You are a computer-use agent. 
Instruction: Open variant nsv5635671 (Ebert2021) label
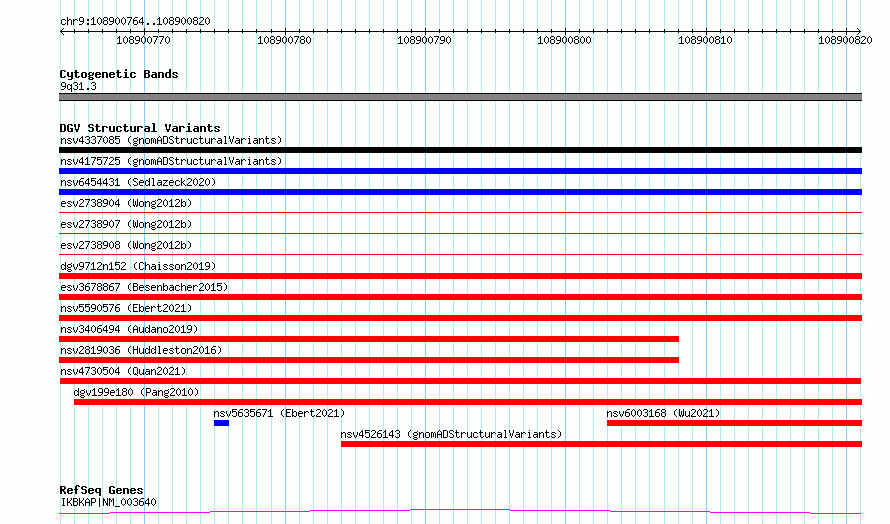[x=279, y=413]
